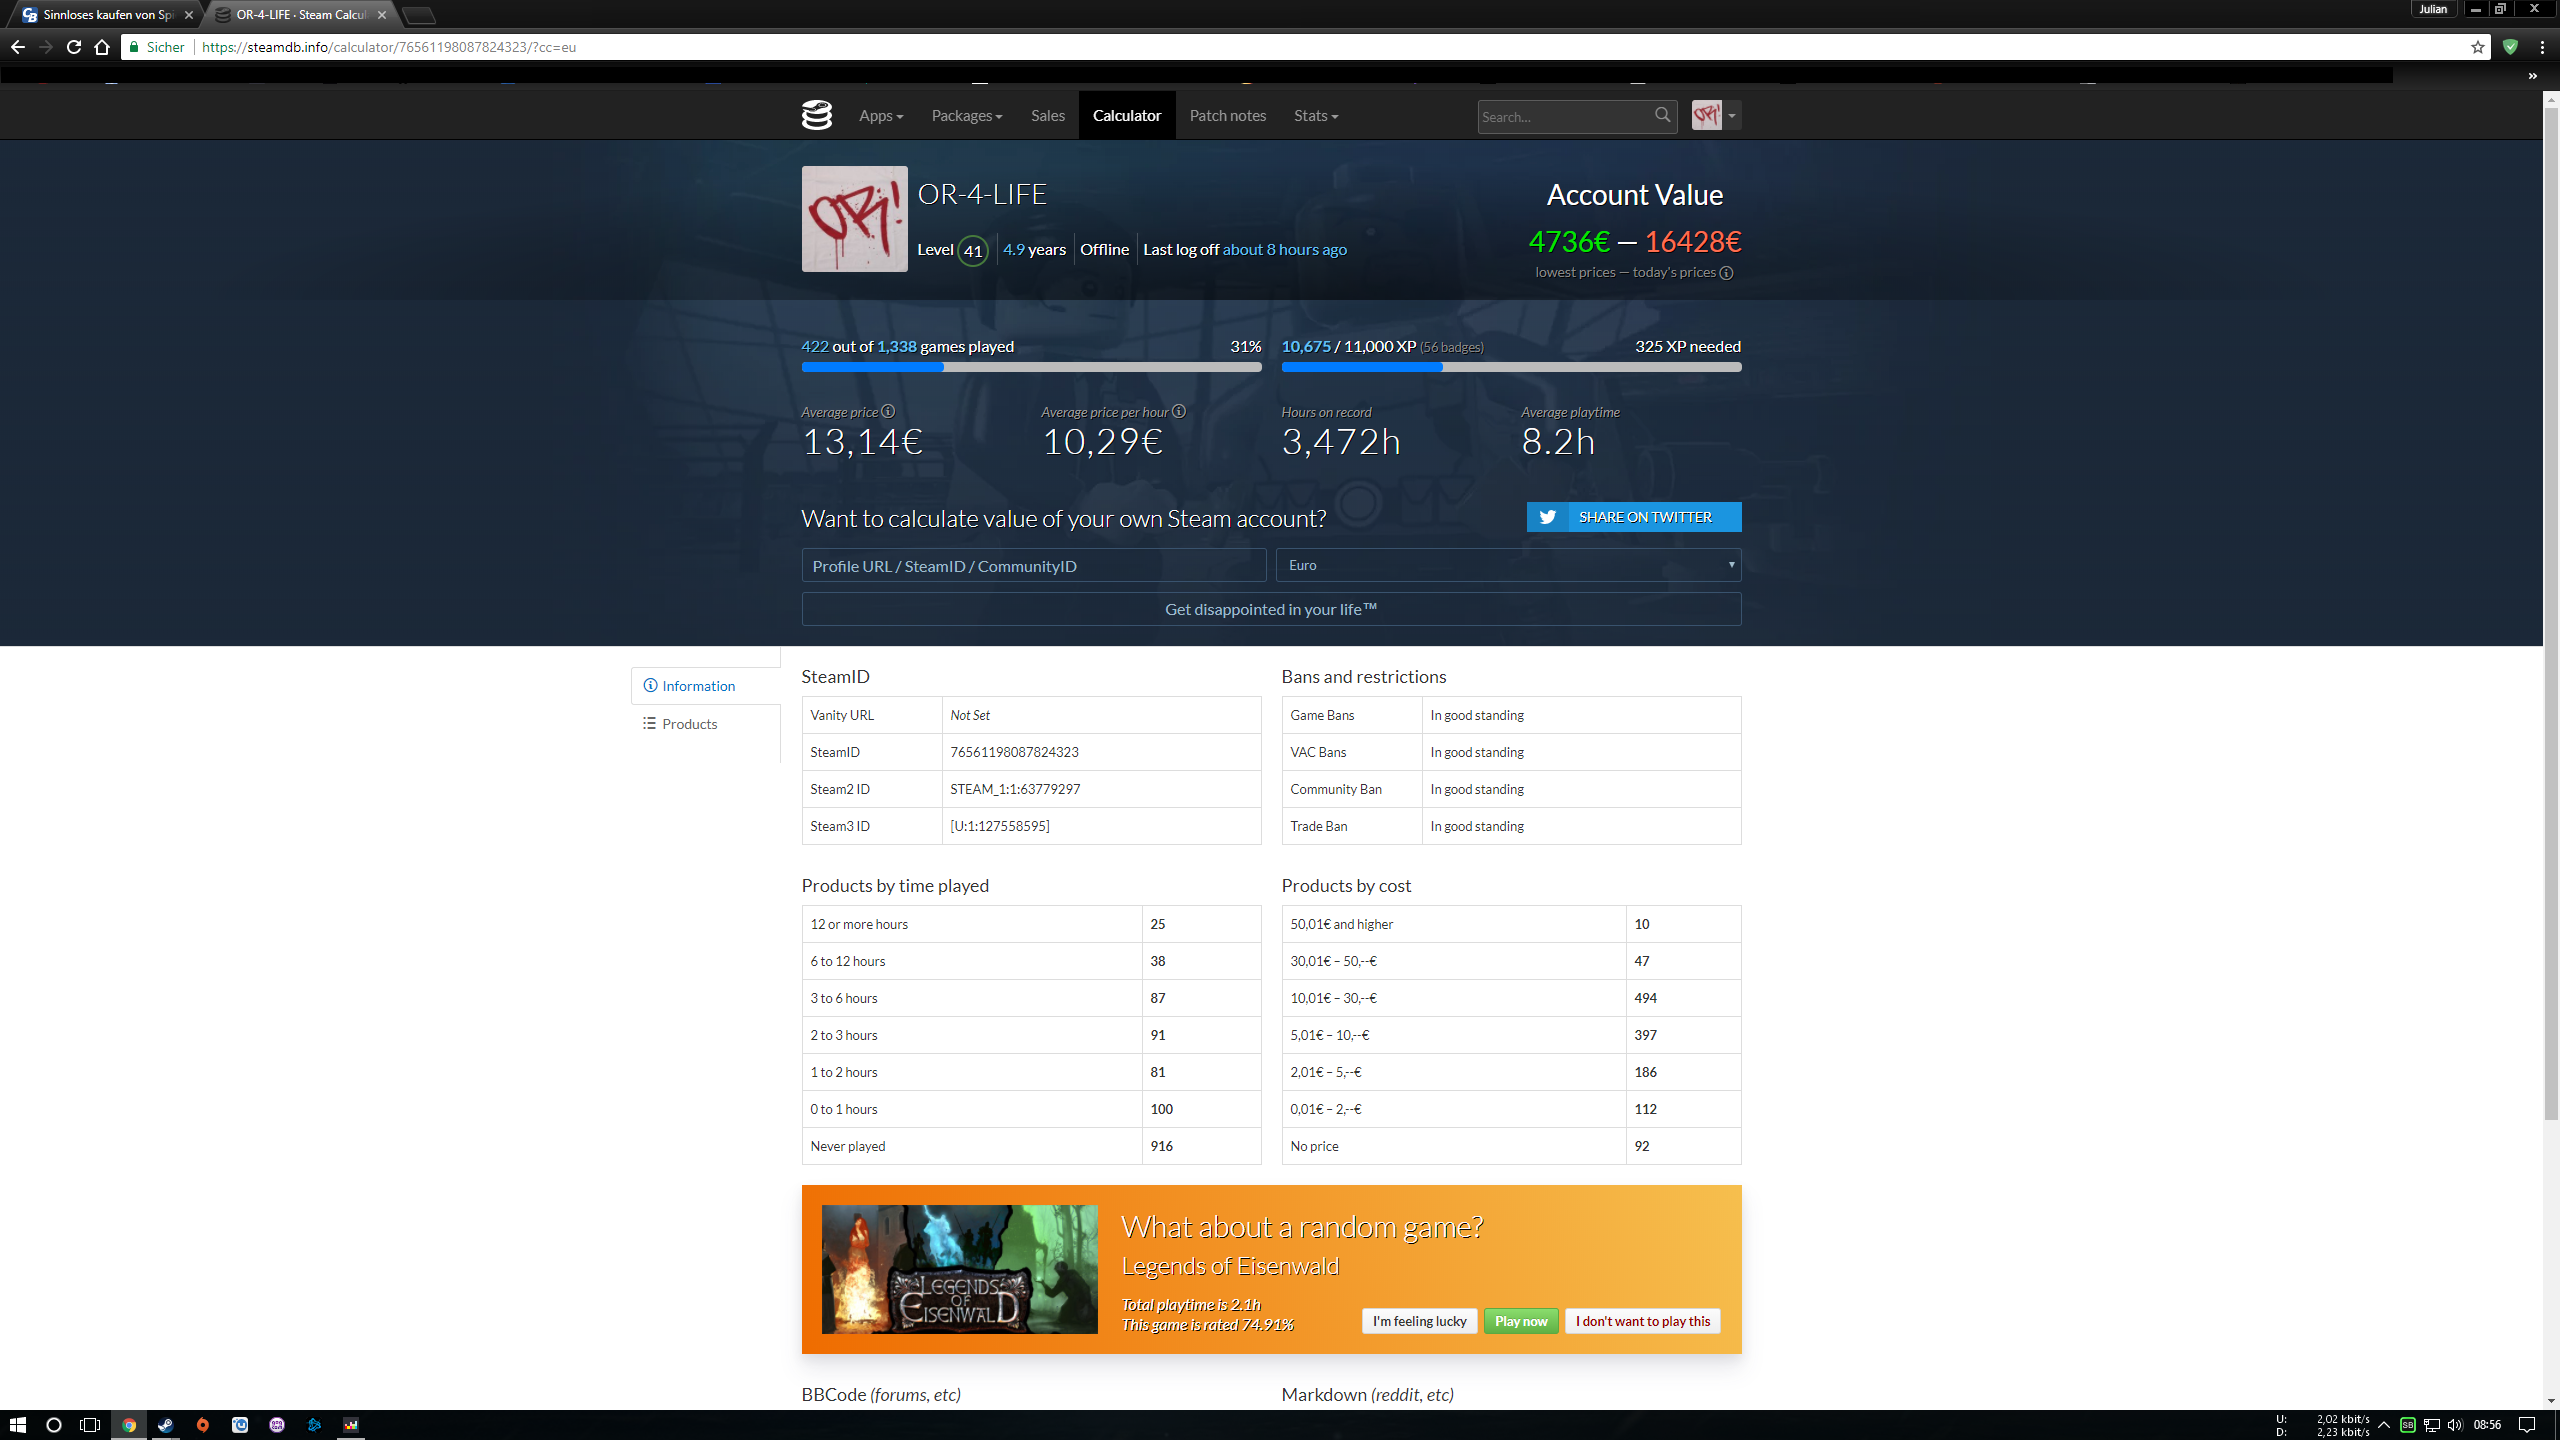Click the Julian Chrome profile button

pos(2433,9)
